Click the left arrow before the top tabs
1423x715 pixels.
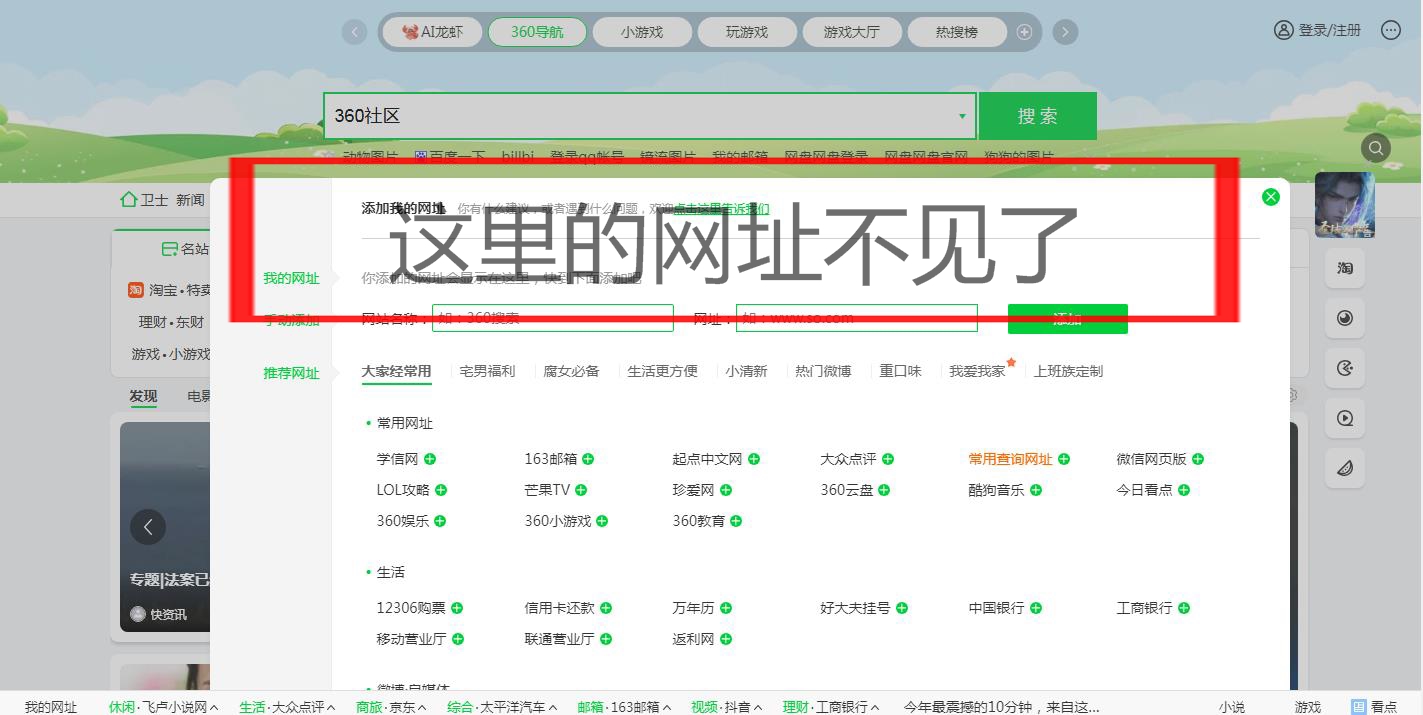(354, 32)
